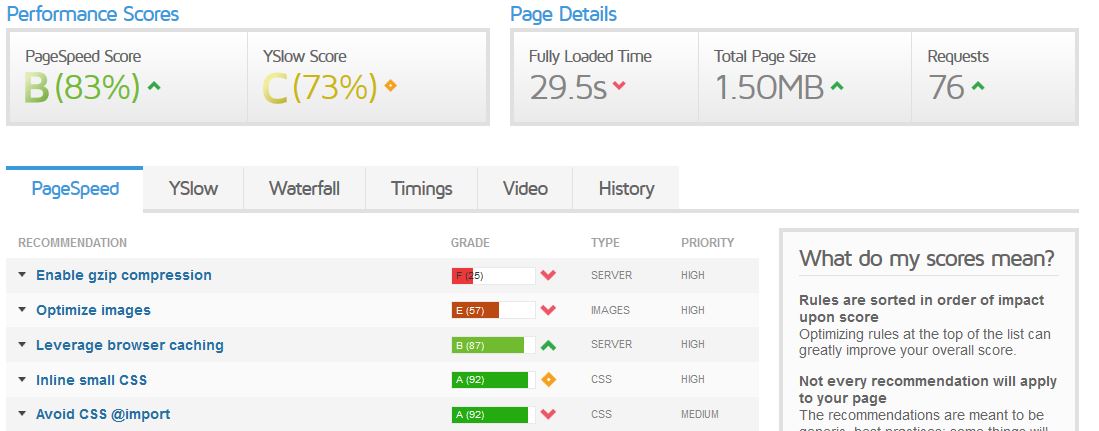The width and height of the screenshot is (1099, 431).
Task: Click the Requests green up arrow icon
Action: pos(978,87)
